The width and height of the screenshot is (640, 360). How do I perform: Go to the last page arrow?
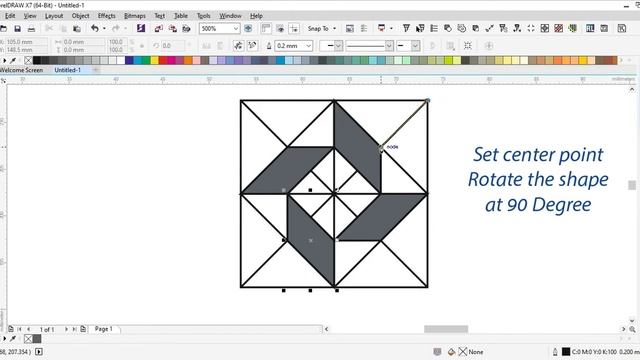click(74, 329)
